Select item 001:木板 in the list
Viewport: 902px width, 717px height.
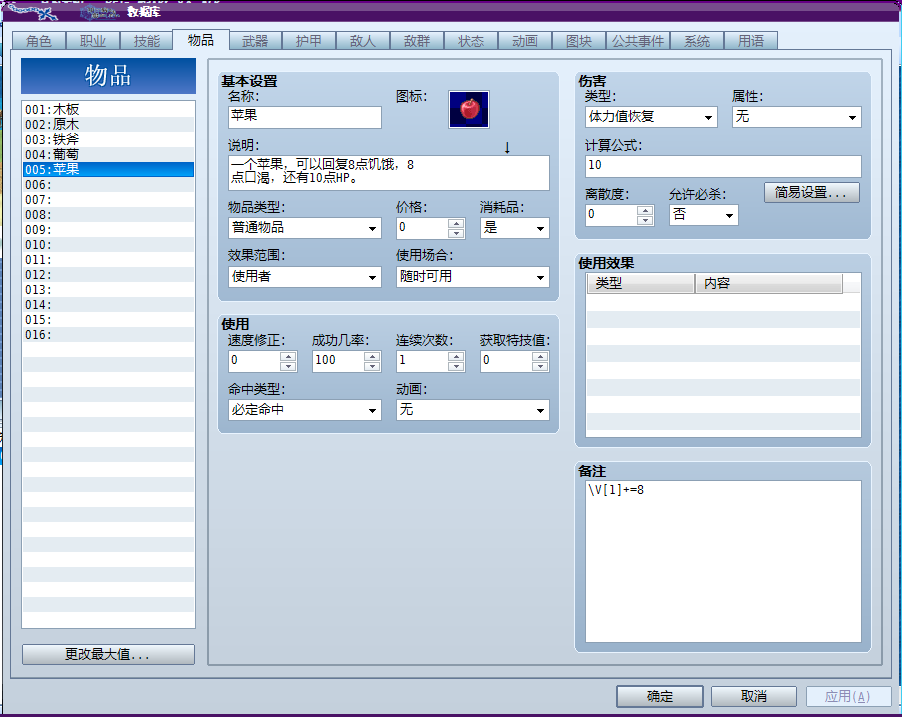[108, 109]
